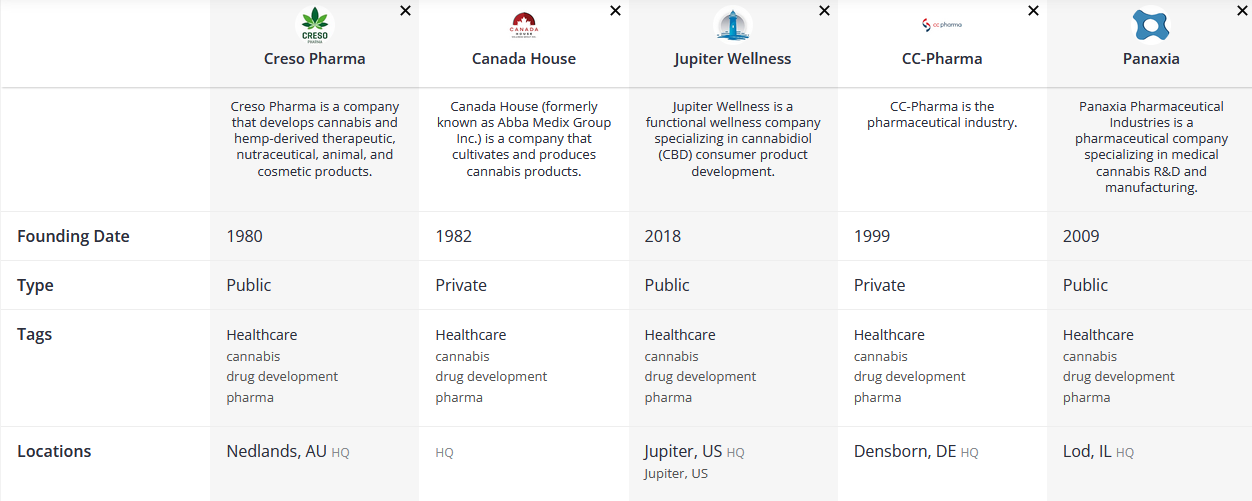This screenshot has width=1252, height=501.
Task: Click the Canada House logo
Action: pyautogui.click(x=524, y=24)
